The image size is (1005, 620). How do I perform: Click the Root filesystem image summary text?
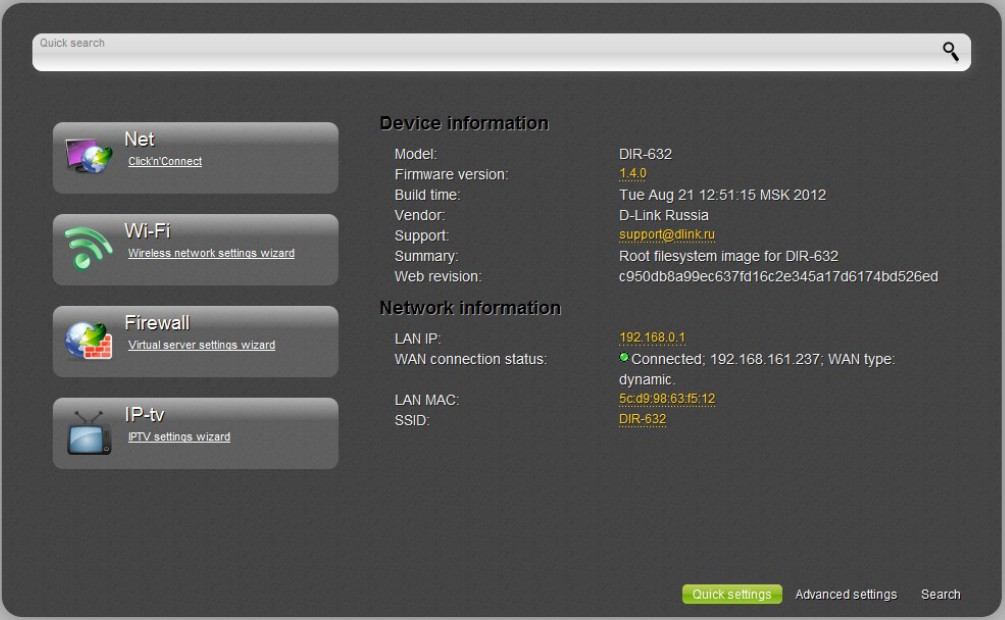click(x=728, y=256)
